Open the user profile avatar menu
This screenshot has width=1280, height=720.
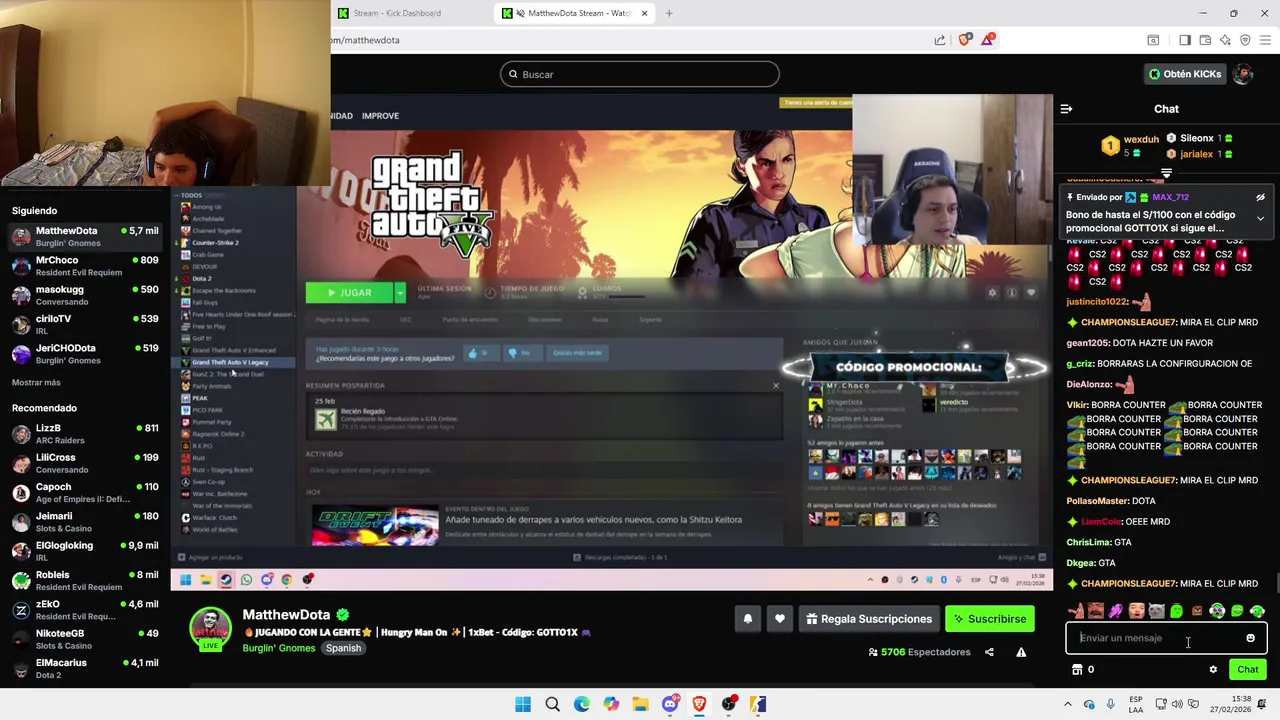click(1243, 74)
